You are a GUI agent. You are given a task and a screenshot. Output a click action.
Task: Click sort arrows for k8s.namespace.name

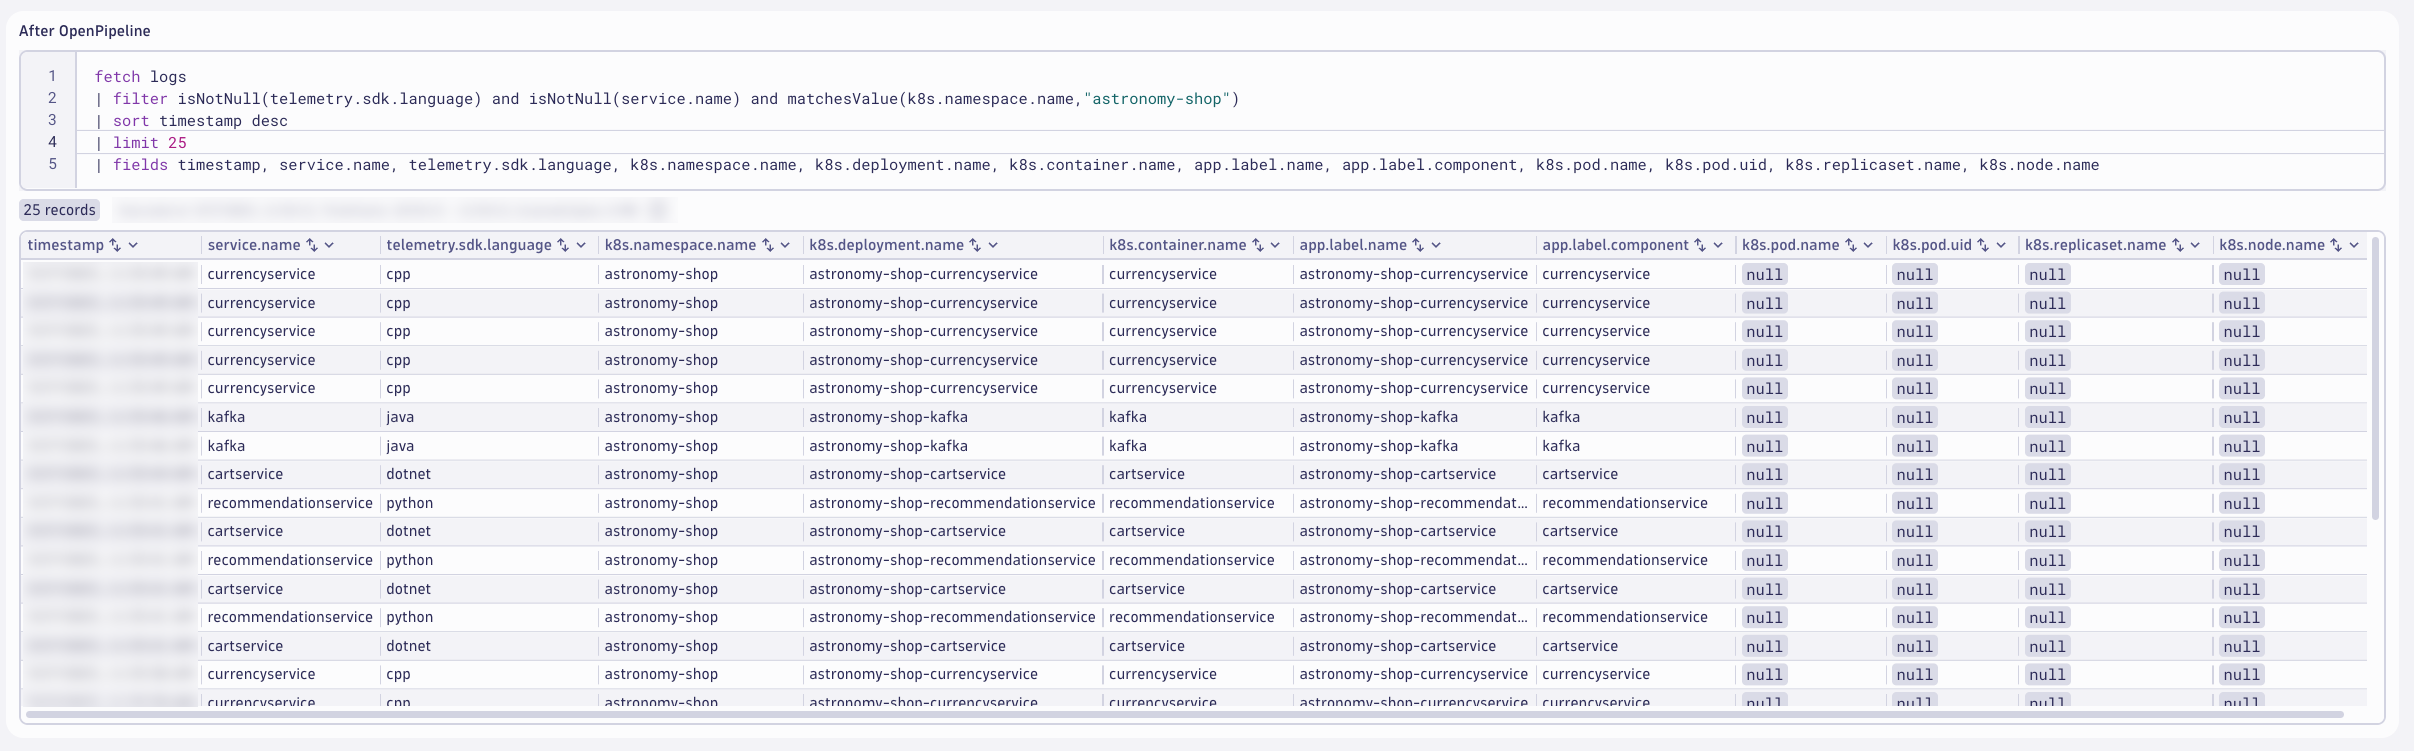tap(768, 245)
